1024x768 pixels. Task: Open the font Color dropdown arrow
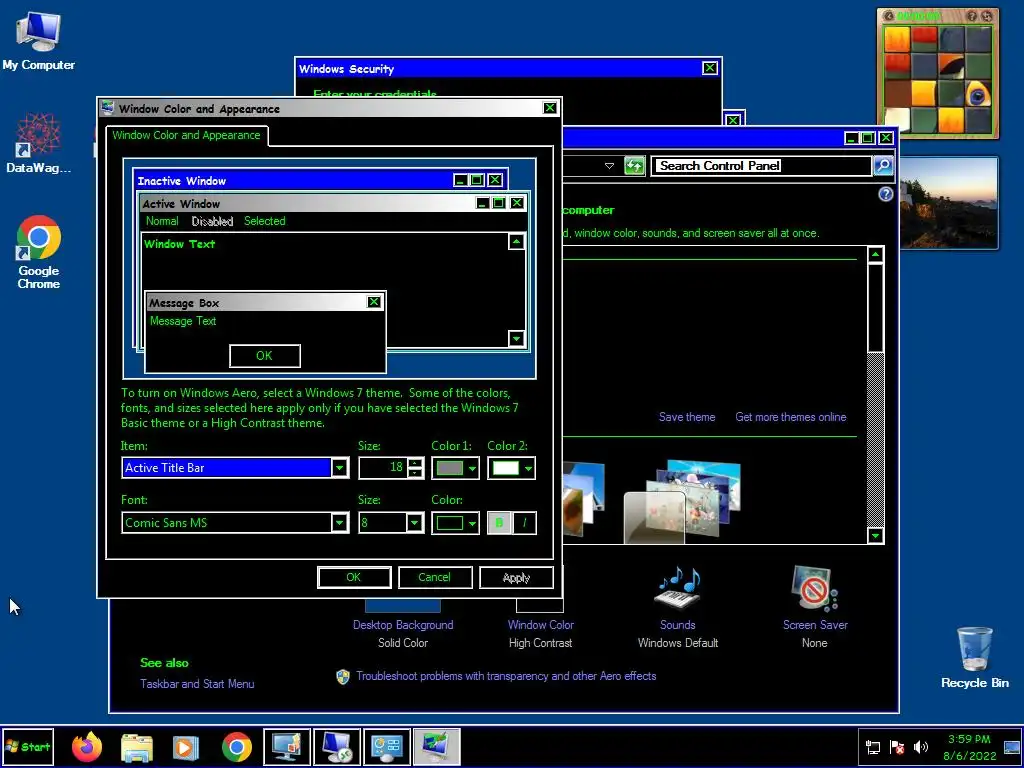pos(473,522)
